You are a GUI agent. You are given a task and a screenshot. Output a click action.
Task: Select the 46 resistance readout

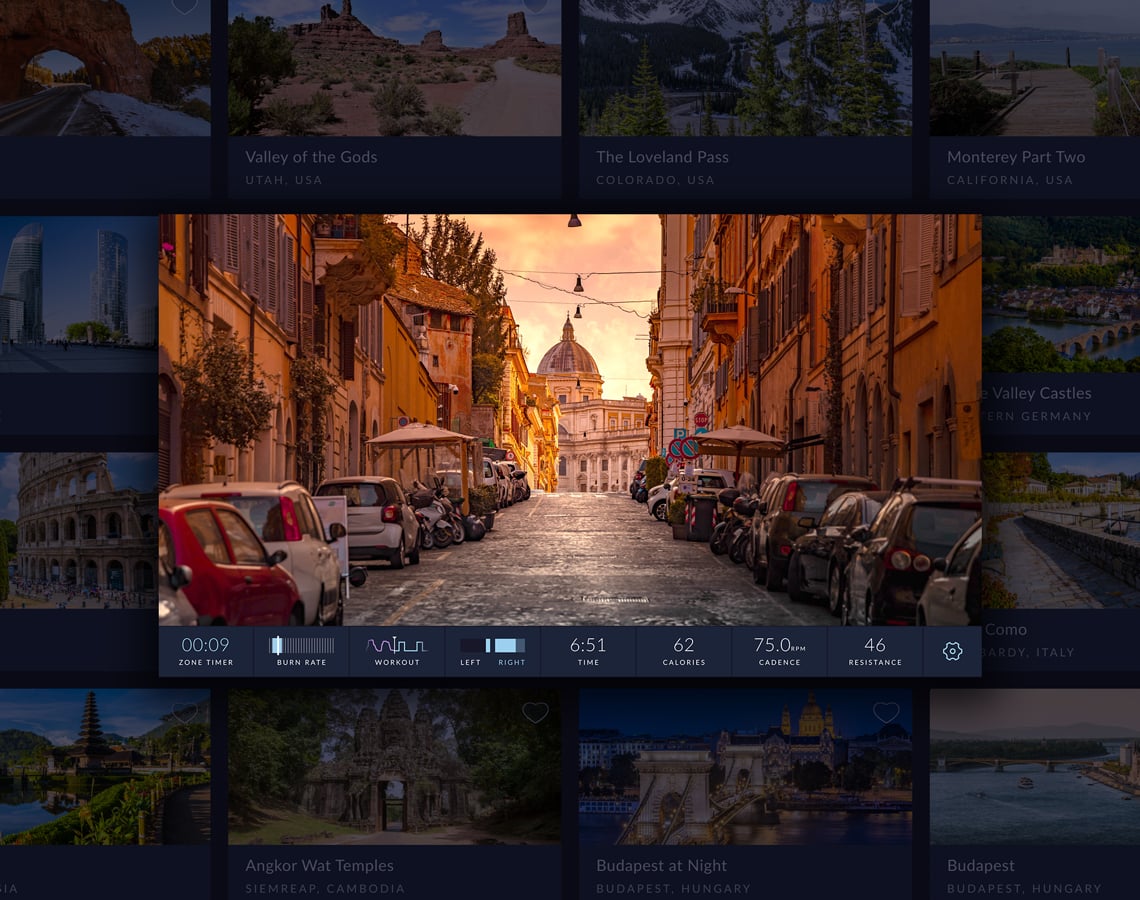875,645
